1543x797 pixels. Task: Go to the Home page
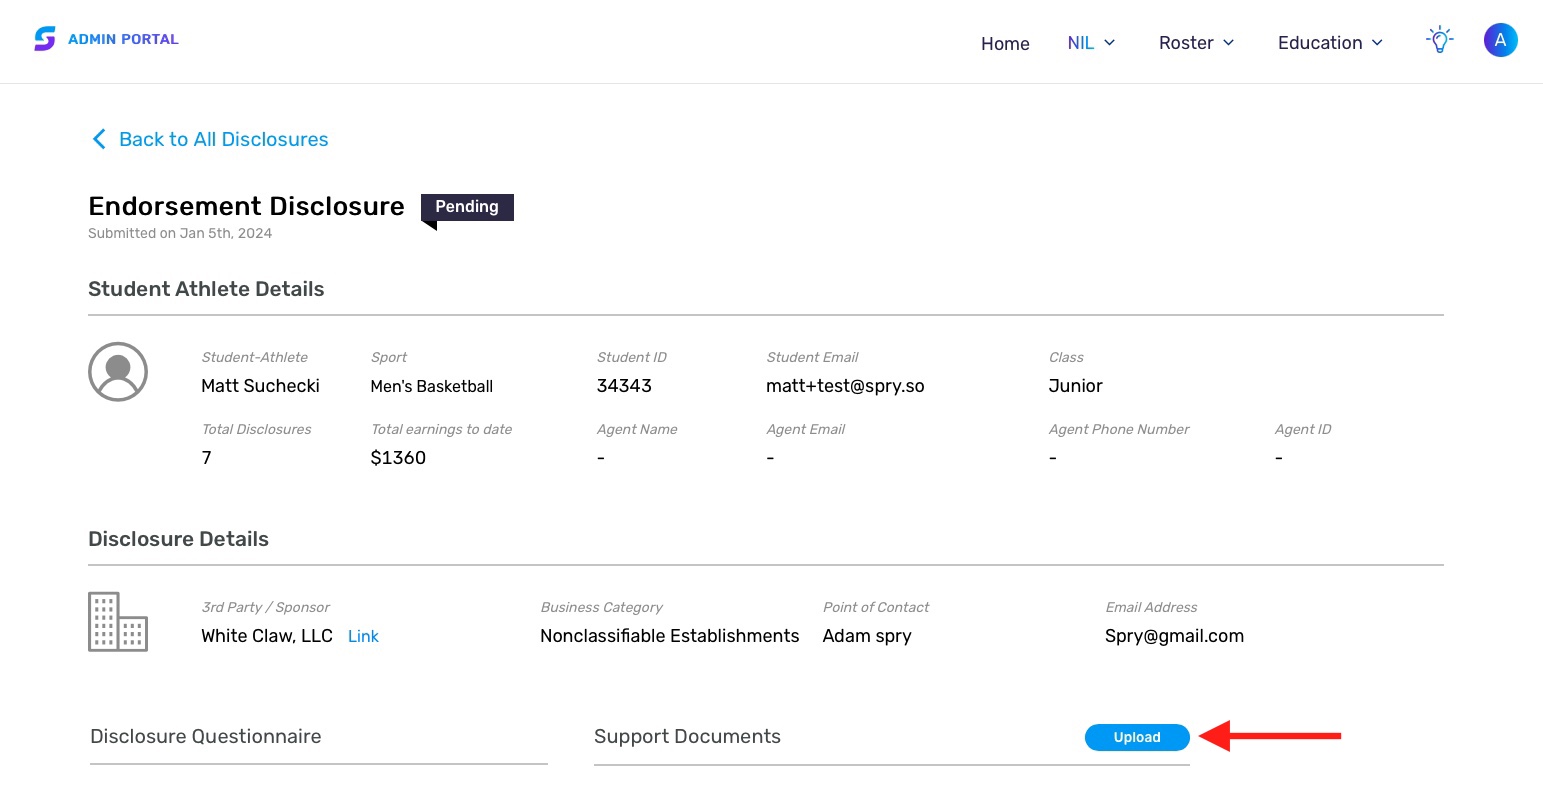tap(1005, 43)
